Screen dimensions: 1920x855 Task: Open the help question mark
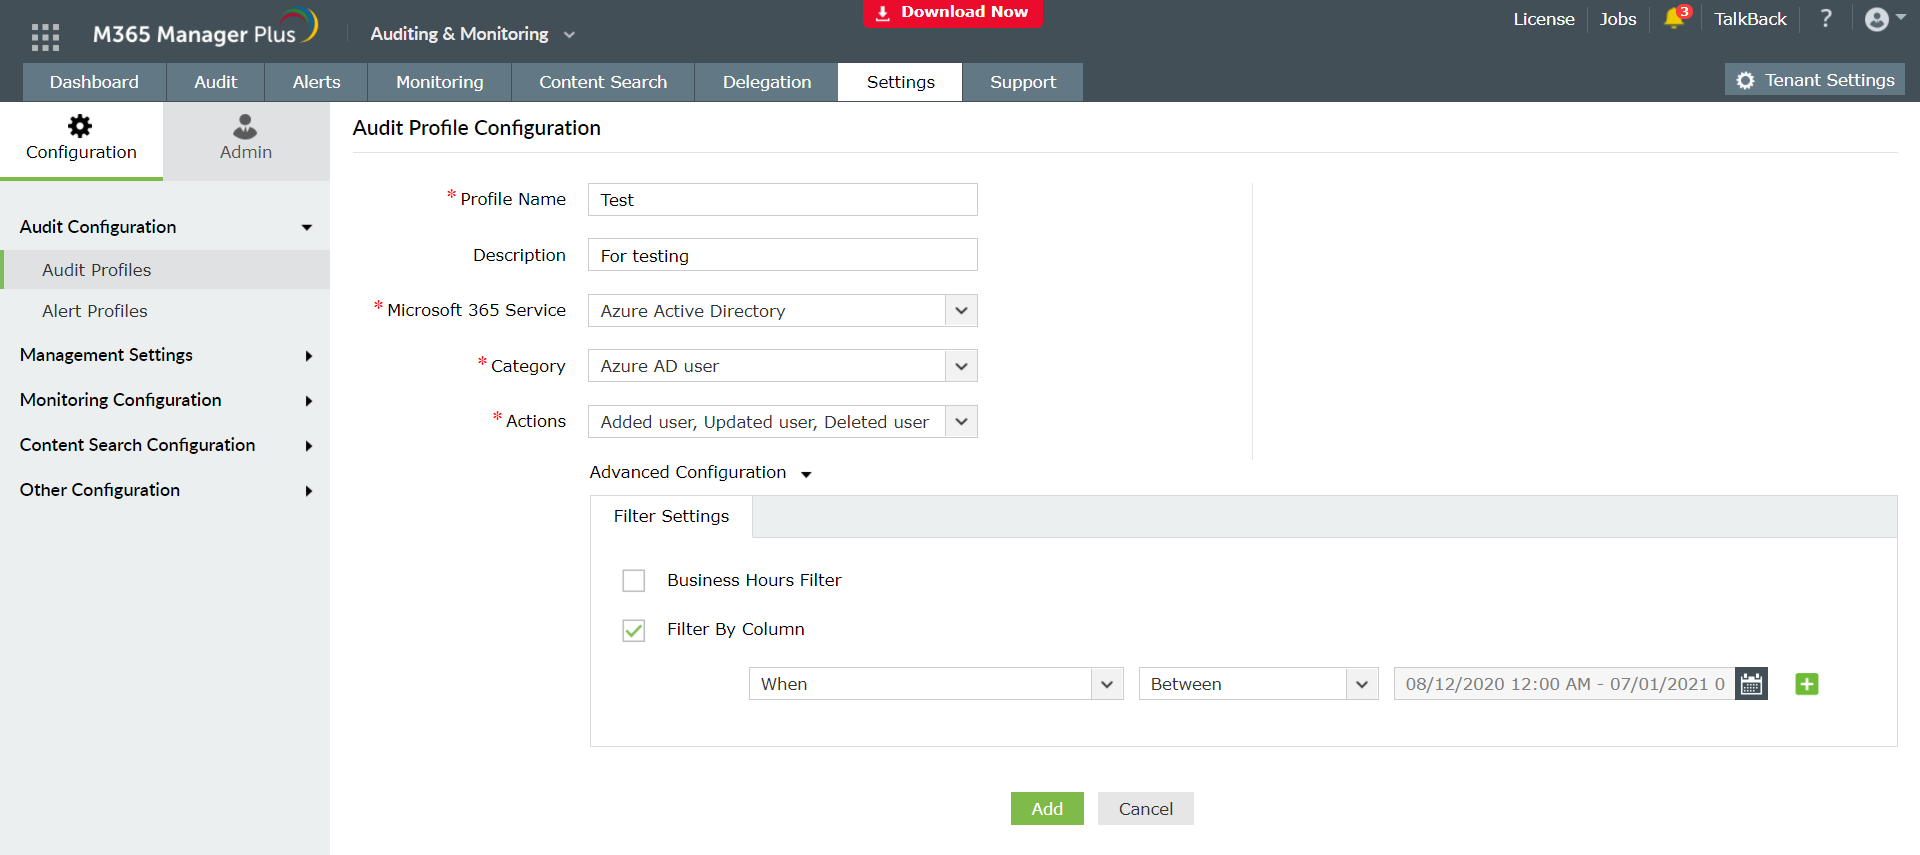pyautogui.click(x=1826, y=18)
